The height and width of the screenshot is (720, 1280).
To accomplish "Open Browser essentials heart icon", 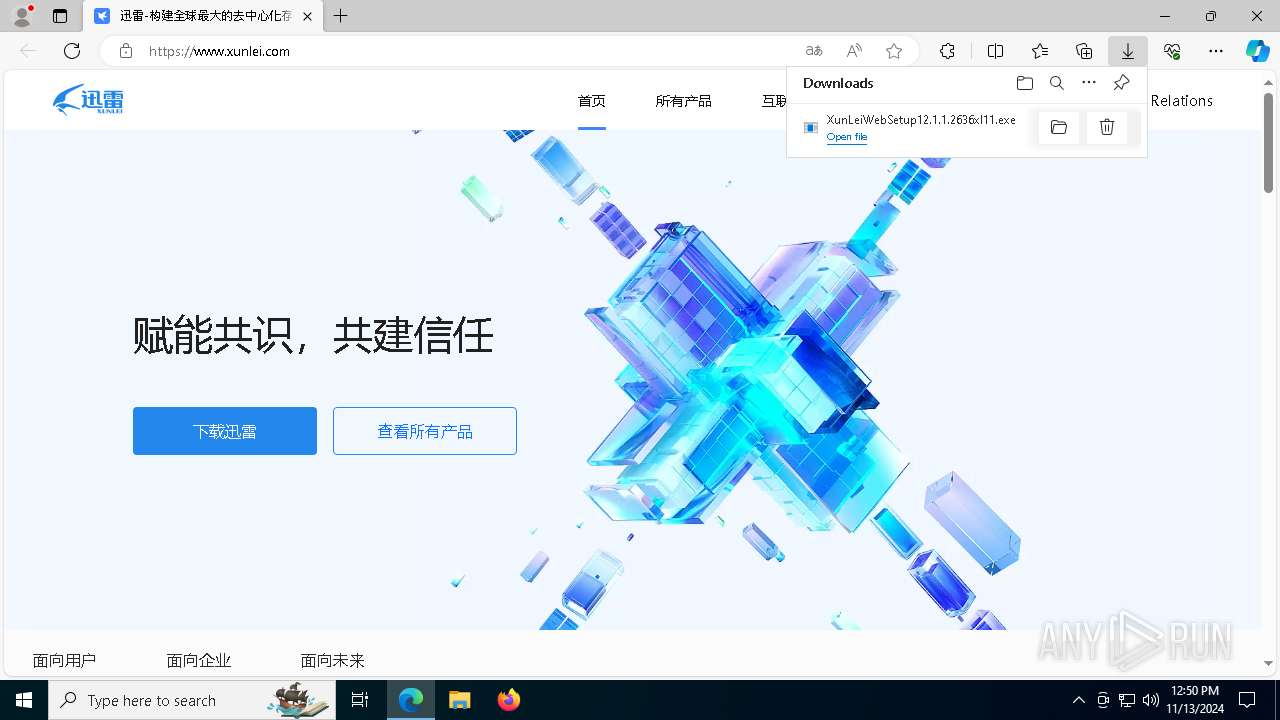I will click(x=1172, y=51).
